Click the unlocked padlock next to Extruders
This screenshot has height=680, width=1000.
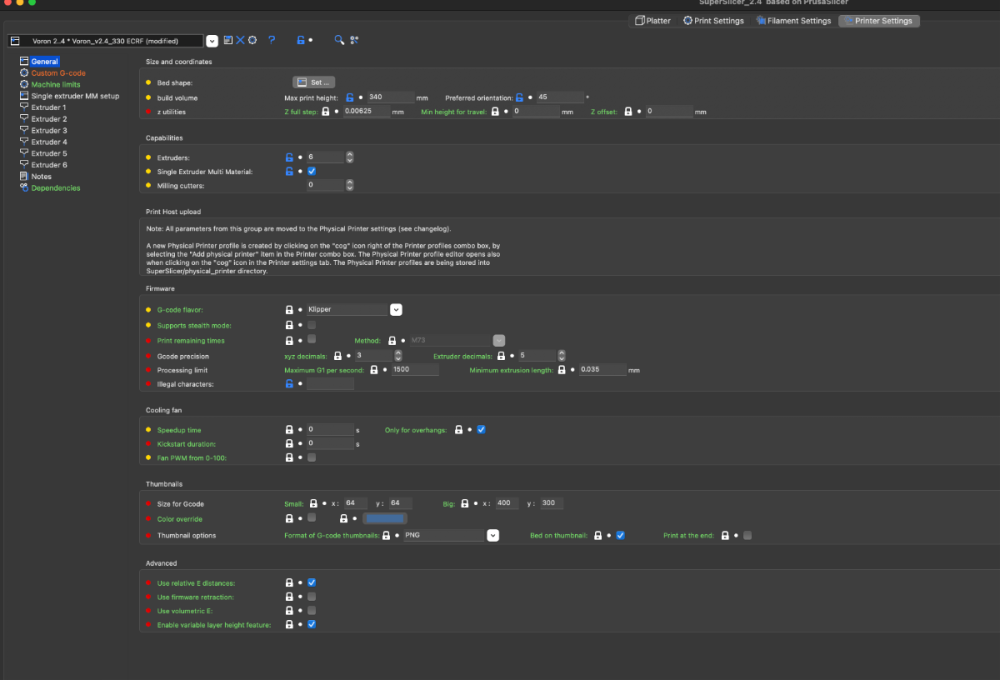pos(289,157)
